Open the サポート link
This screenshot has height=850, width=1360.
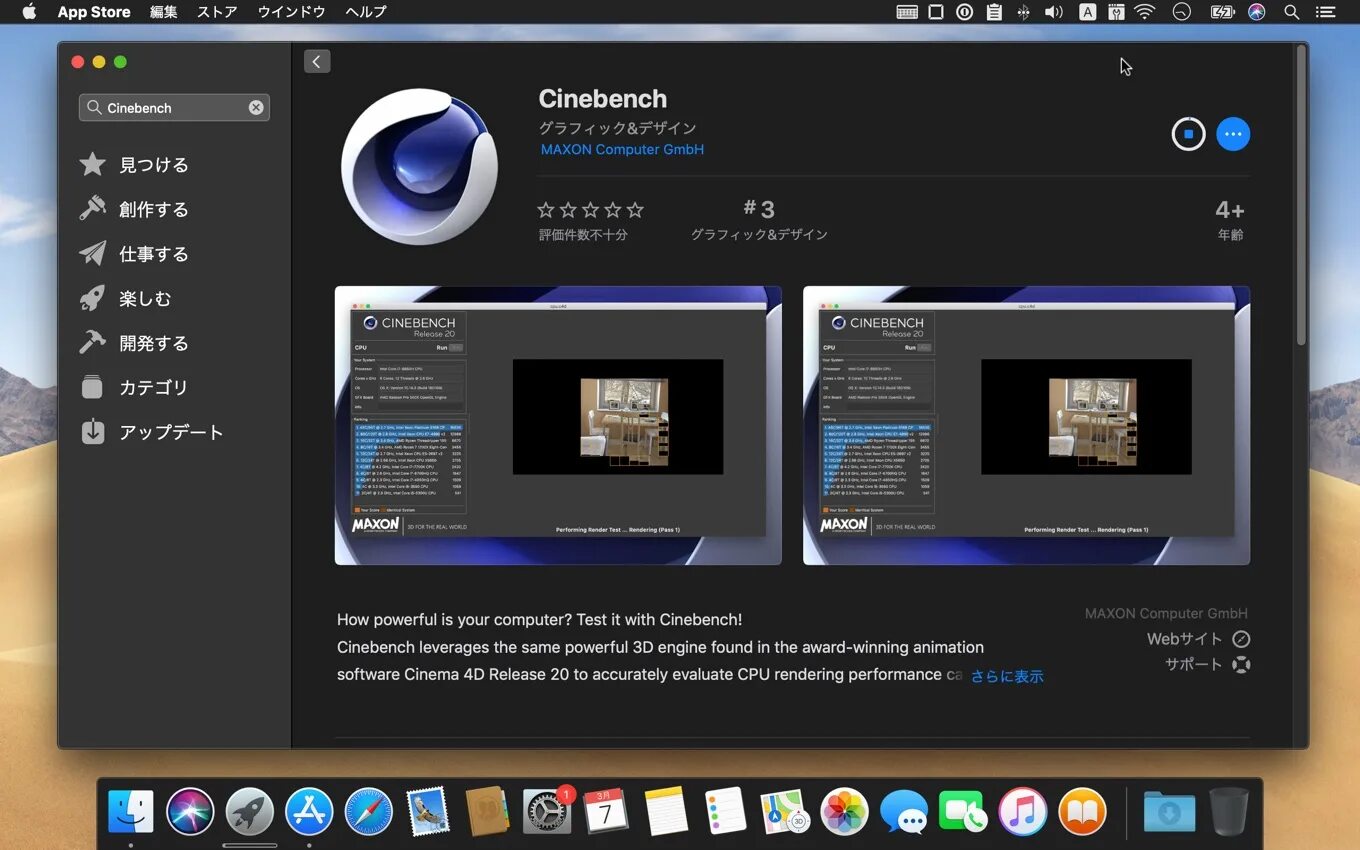tap(1207, 664)
